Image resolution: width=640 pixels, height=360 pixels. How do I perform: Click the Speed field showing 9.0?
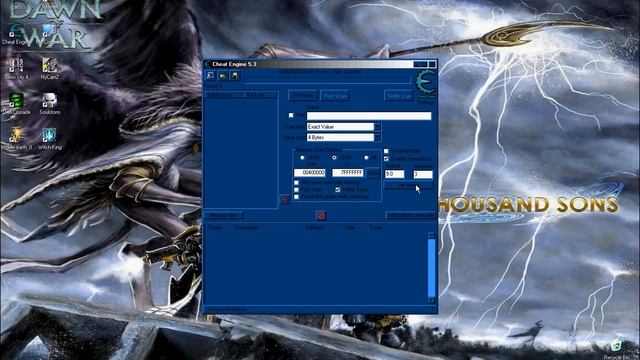pyautogui.click(x=394, y=174)
